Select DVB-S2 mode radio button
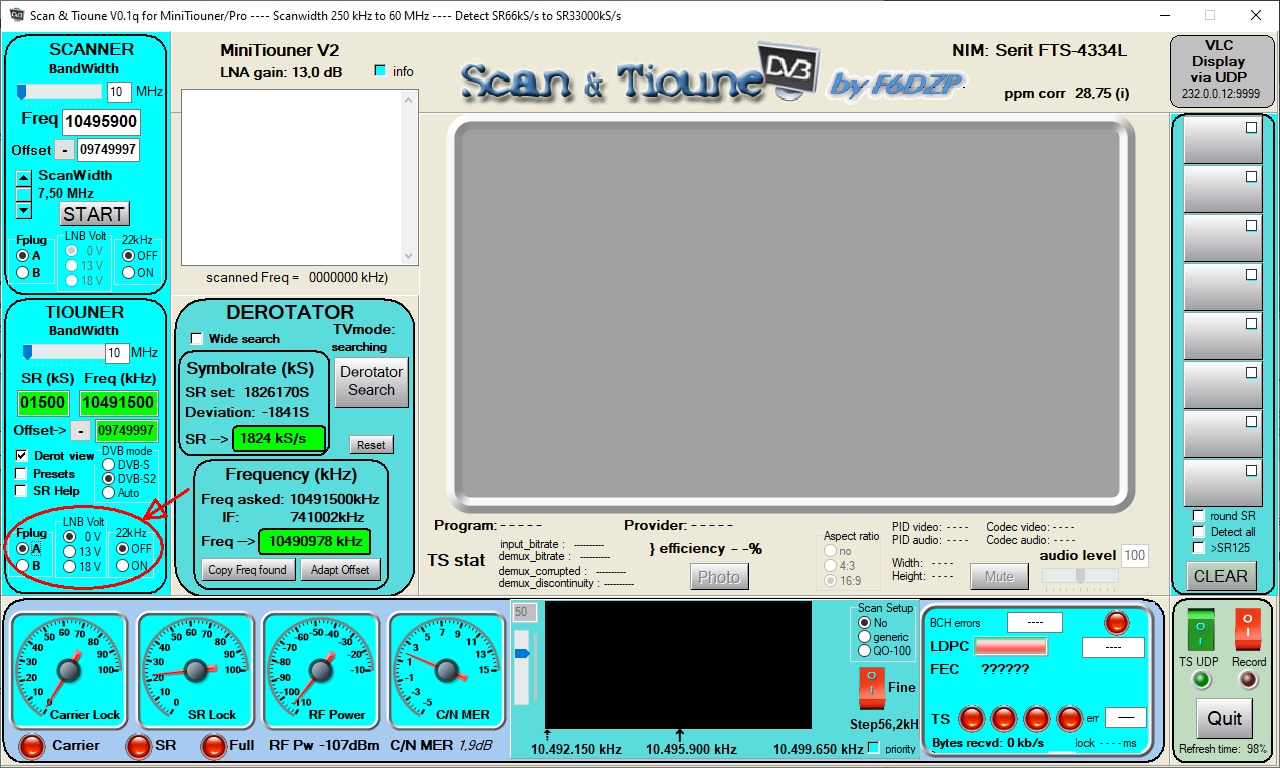Image resolution: width=1280 pixels, height=768 pixels. 109,479
